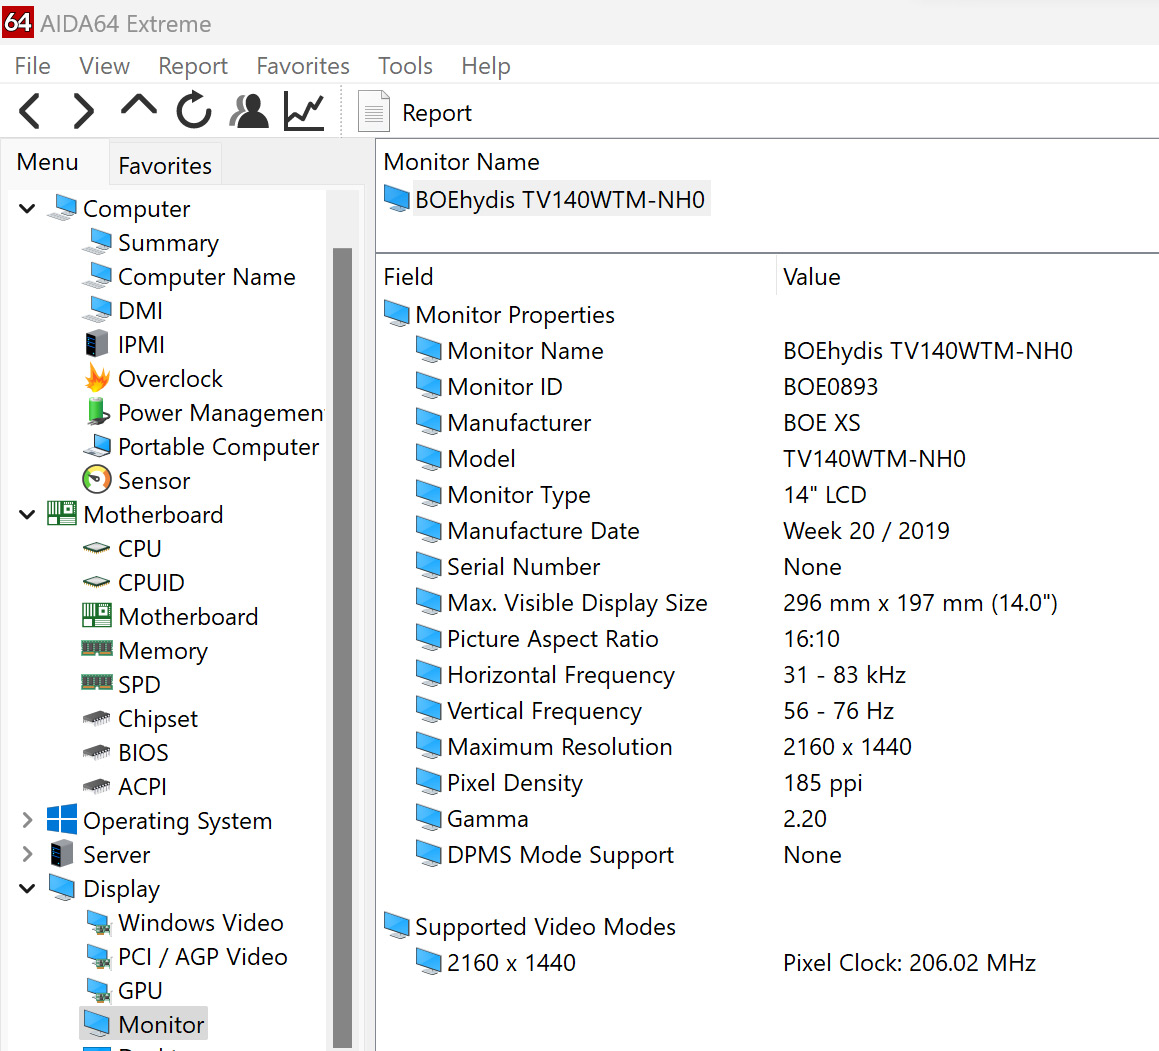Viewport: 1159px width, 1051px height.
Task: Open the user silhouette toolbar icon
Action: [249, 111]
